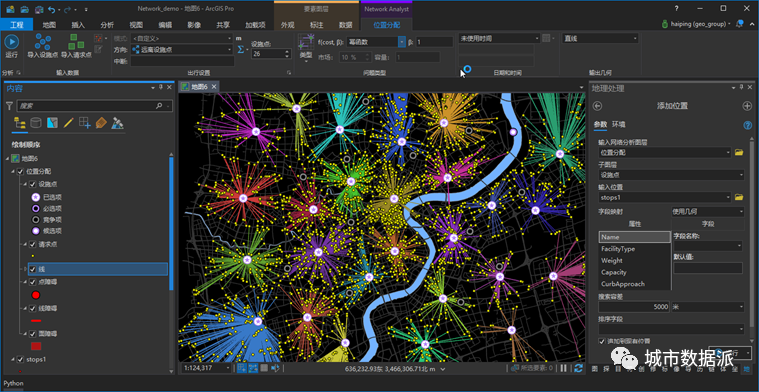Run the location-allocation analysis (运行)
Screen dimensions: 759x392
(x=12, y=43)
